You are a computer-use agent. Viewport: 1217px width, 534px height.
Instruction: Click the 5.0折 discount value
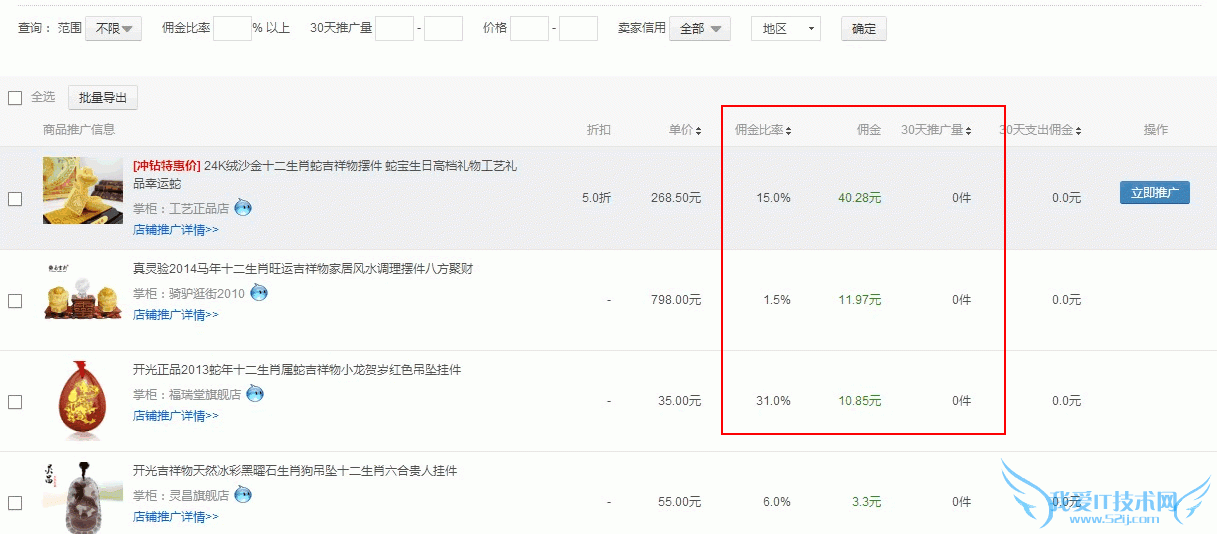(x=596, y=198)
